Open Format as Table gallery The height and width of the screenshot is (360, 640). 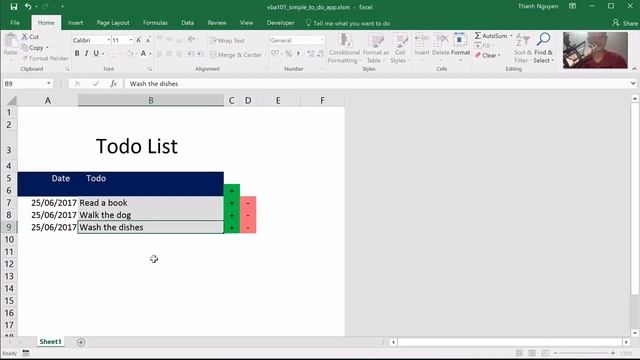(376, 48)
